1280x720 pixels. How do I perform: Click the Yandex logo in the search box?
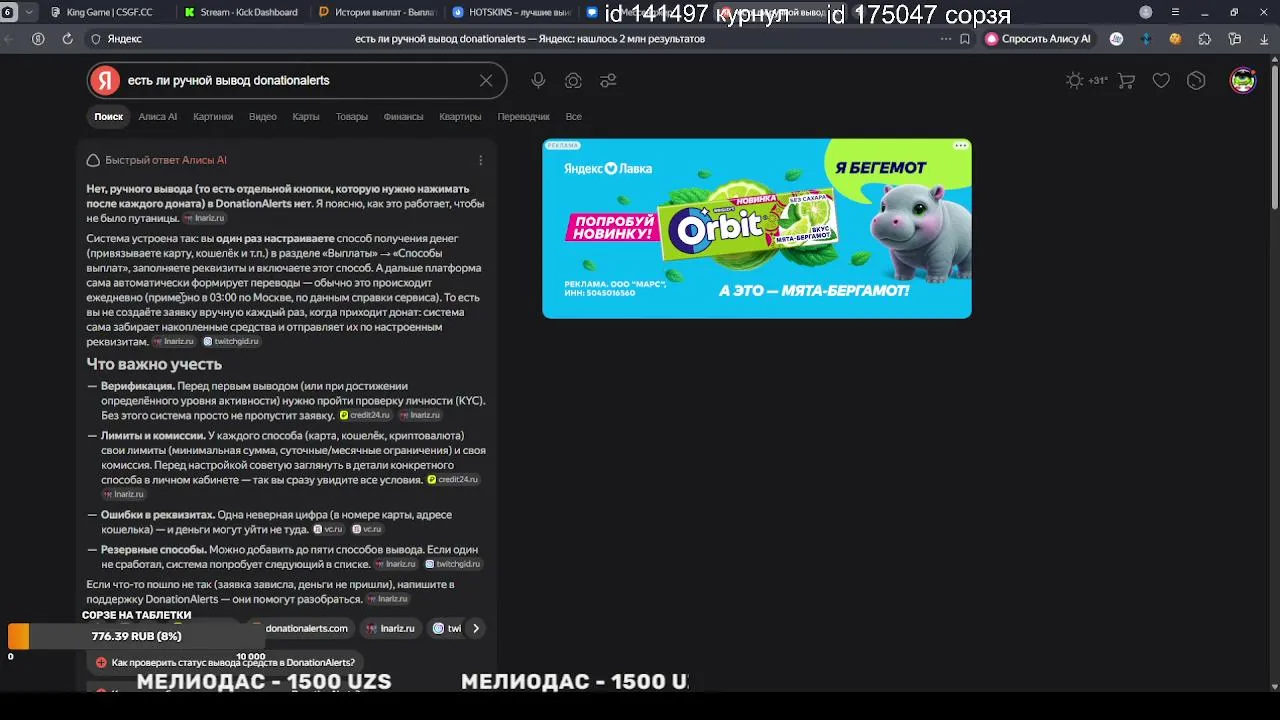pyautogui.click(x=105, y=81)
